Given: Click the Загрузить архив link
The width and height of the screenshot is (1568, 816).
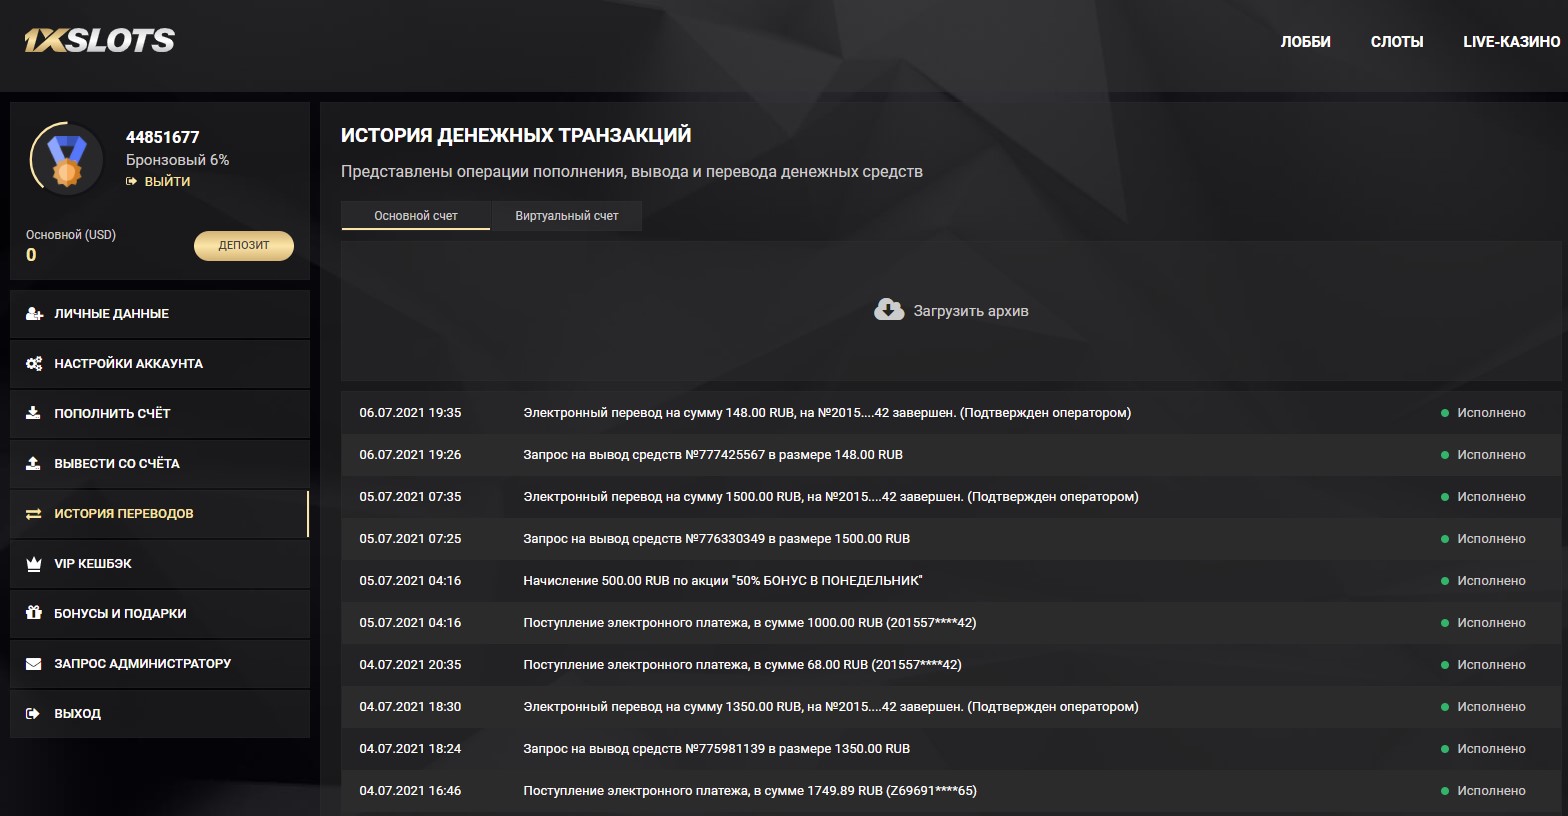Looking at the screenshot, I should point(971,311).
